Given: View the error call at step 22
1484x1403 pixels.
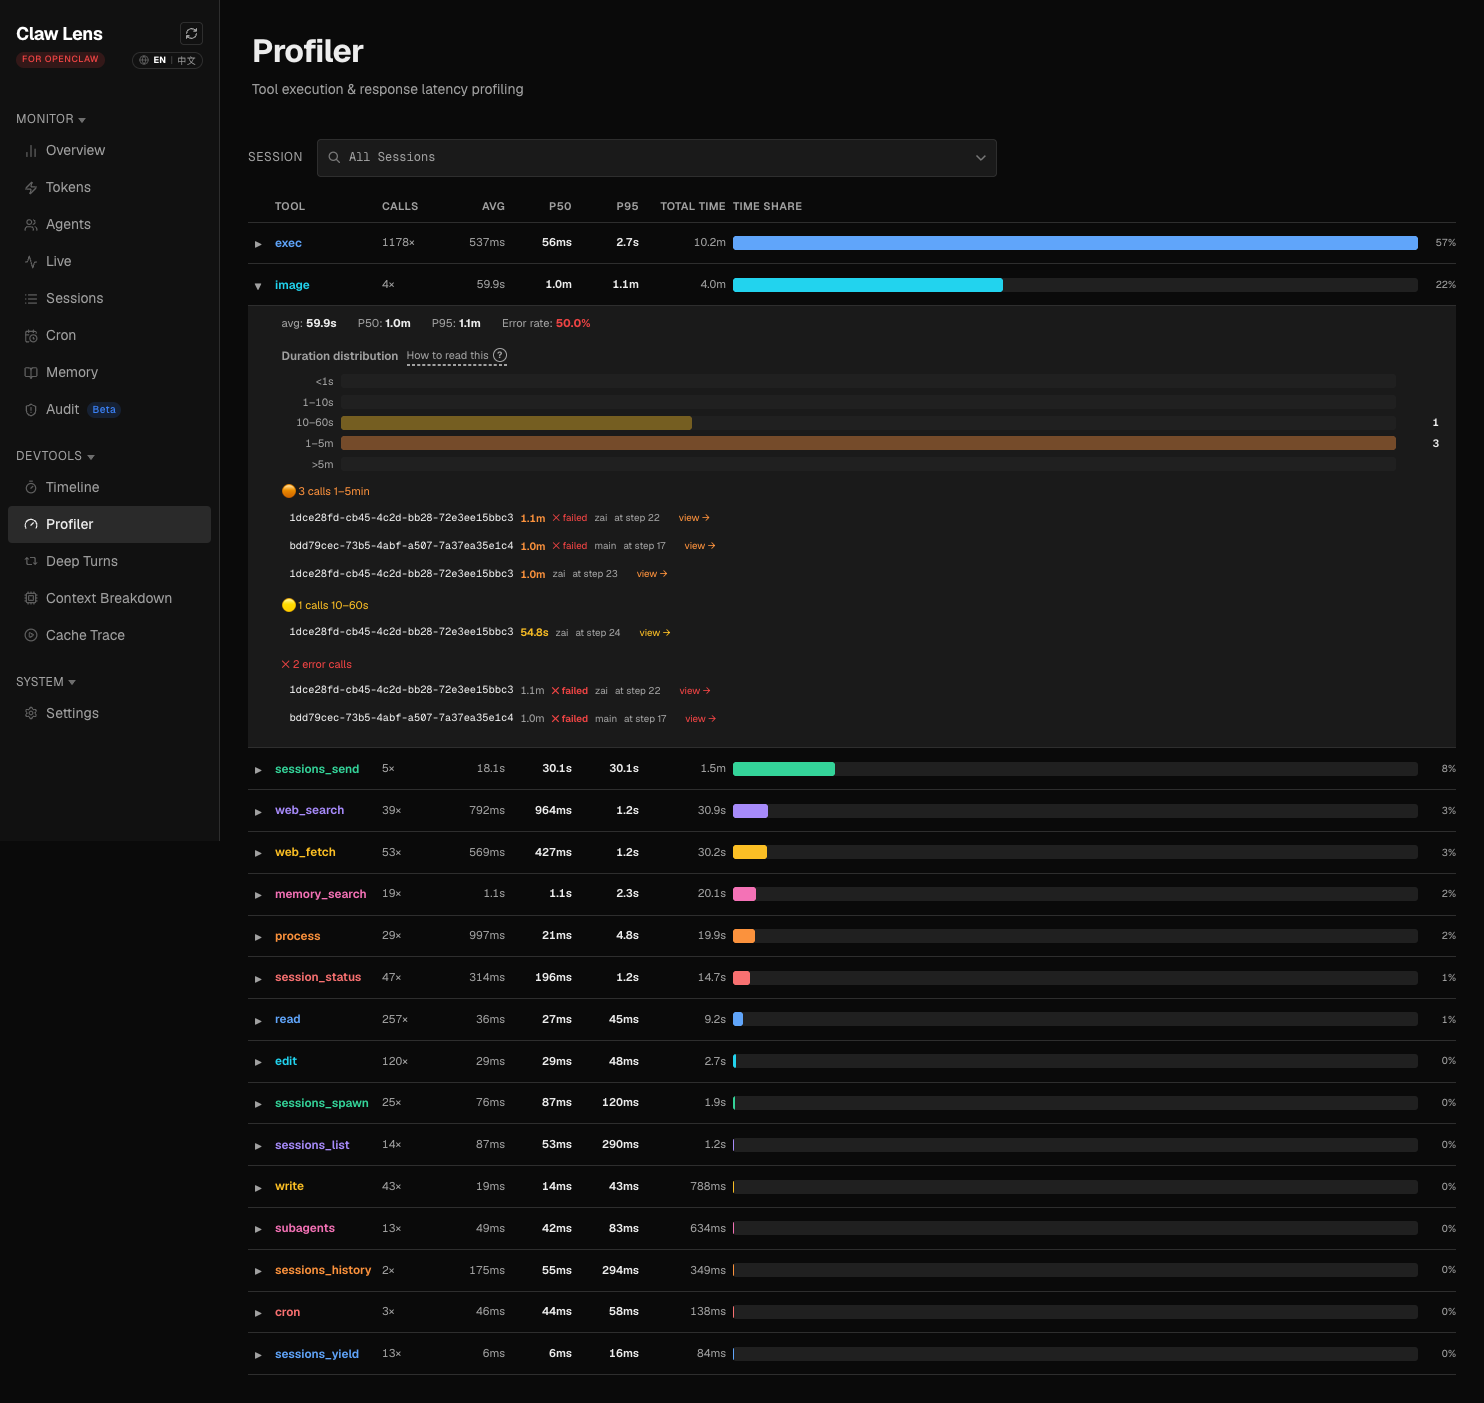Looking at the screenshot, I should [695, 691].
